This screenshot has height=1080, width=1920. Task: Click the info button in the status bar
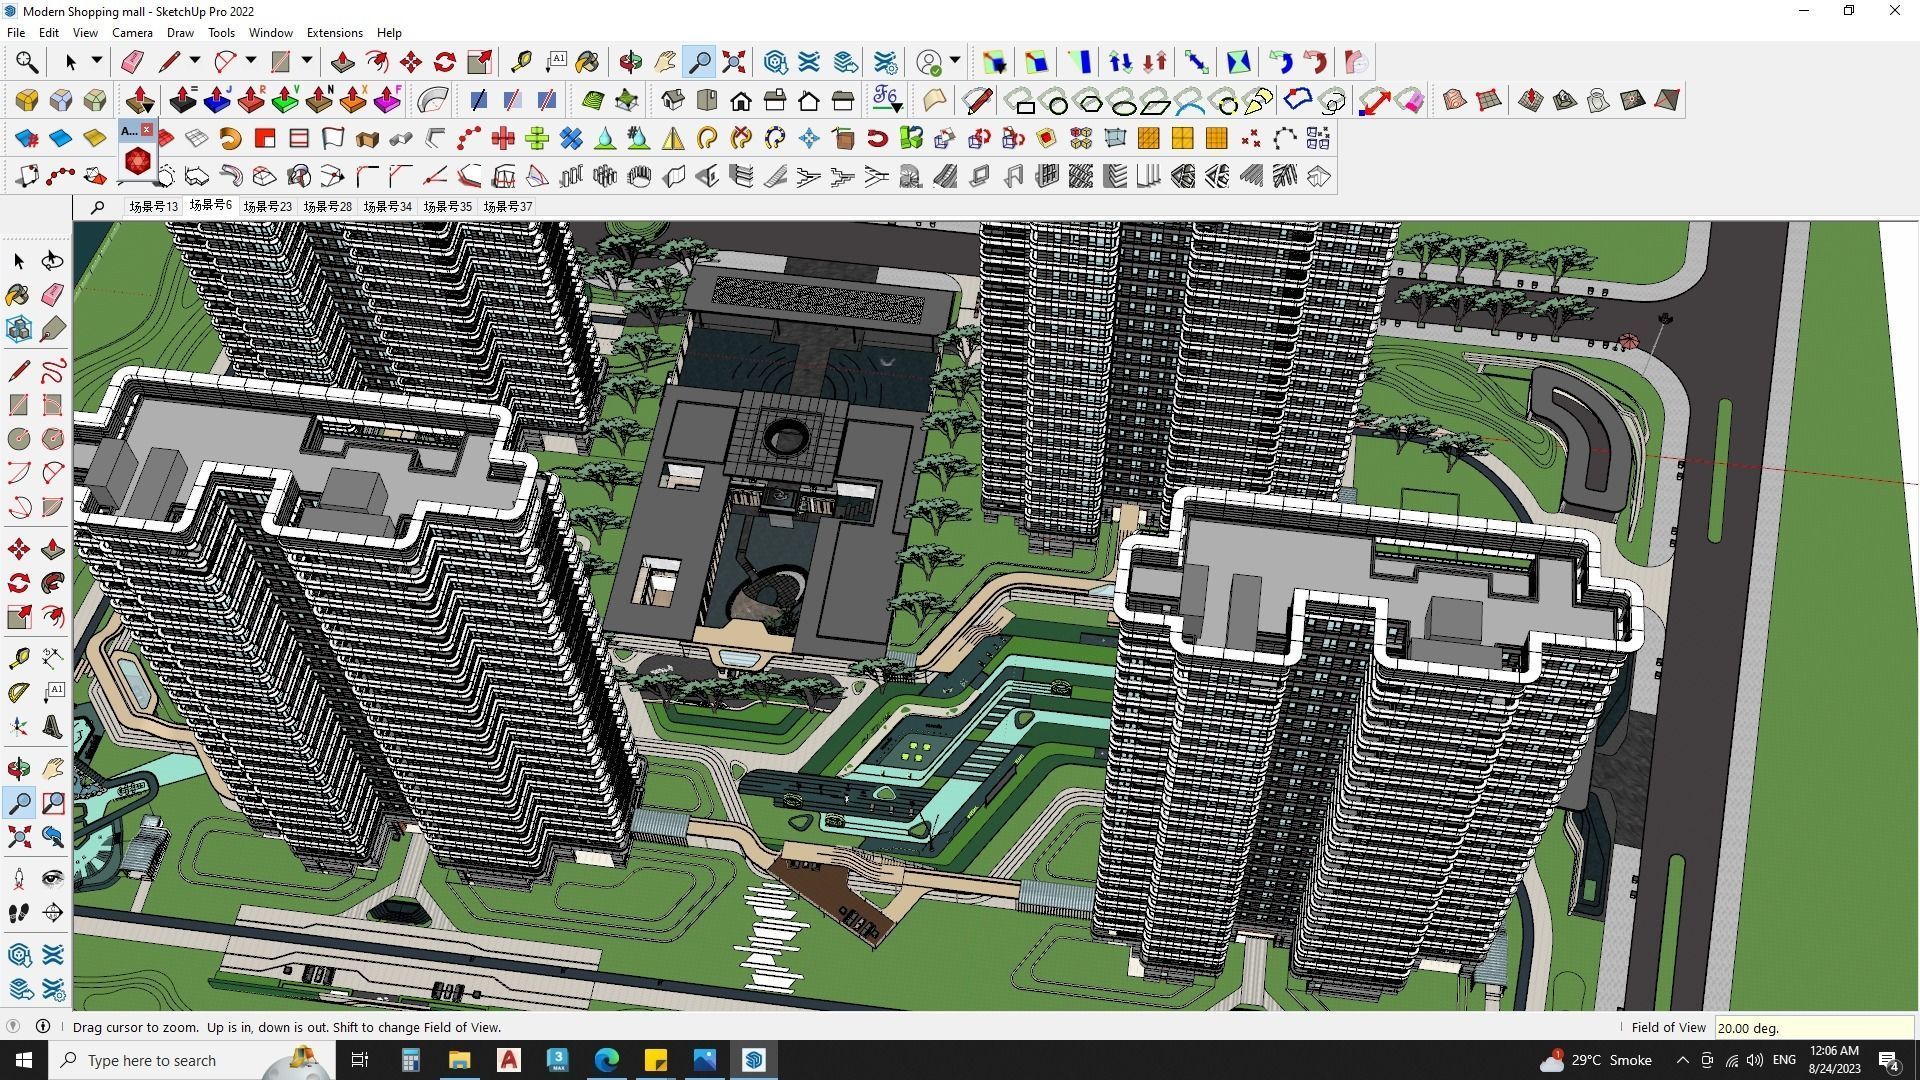pos(42,1026)
